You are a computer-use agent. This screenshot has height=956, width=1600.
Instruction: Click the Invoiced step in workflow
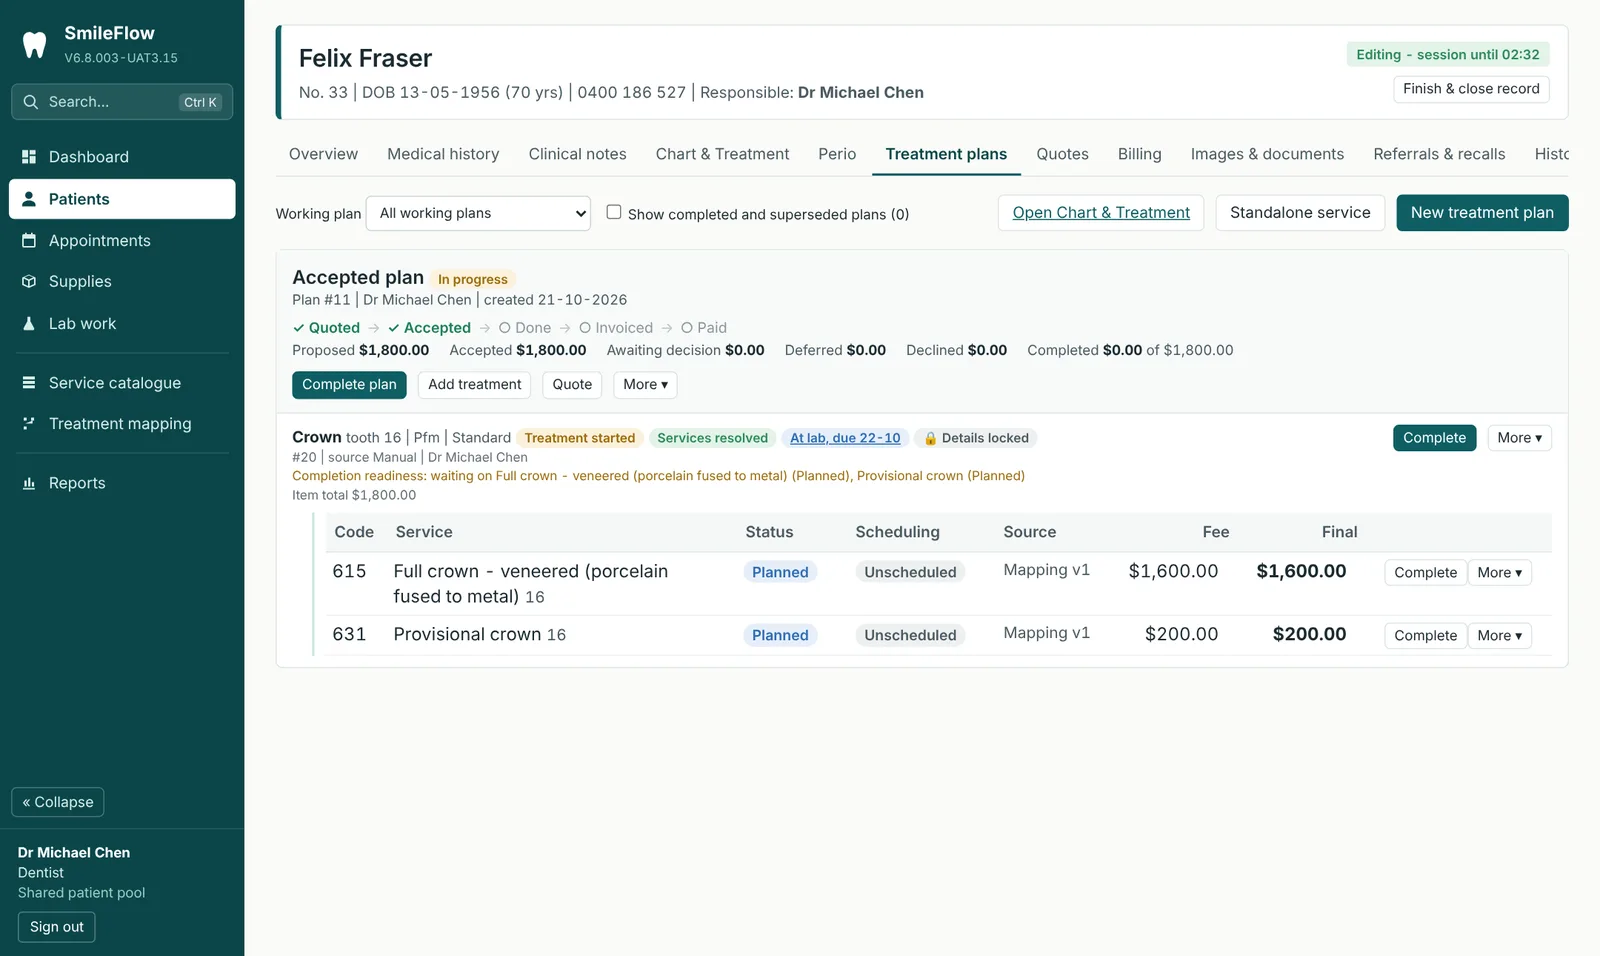click(x=616, y=328)
